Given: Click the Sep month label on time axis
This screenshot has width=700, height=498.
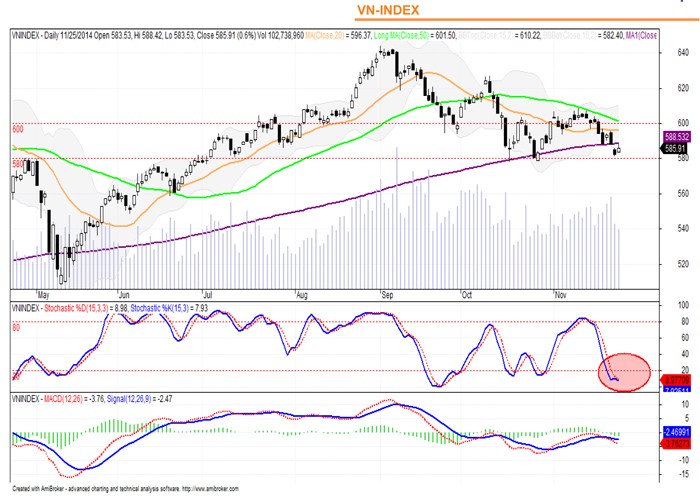Looking at the screenshot, I should [x=387, y=296].
